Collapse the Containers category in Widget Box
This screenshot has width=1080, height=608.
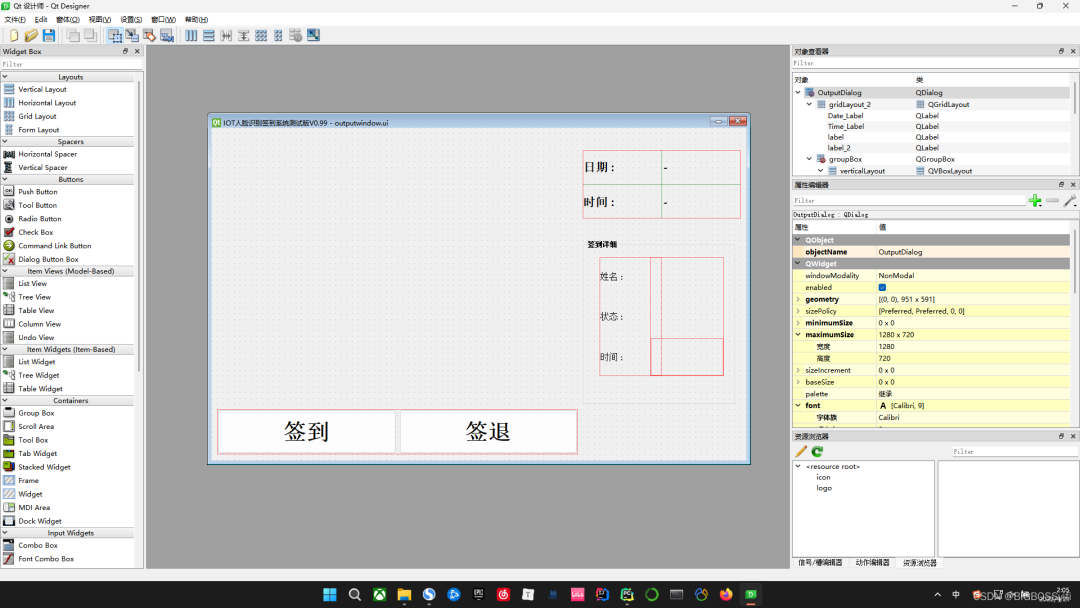pos(6,400)
